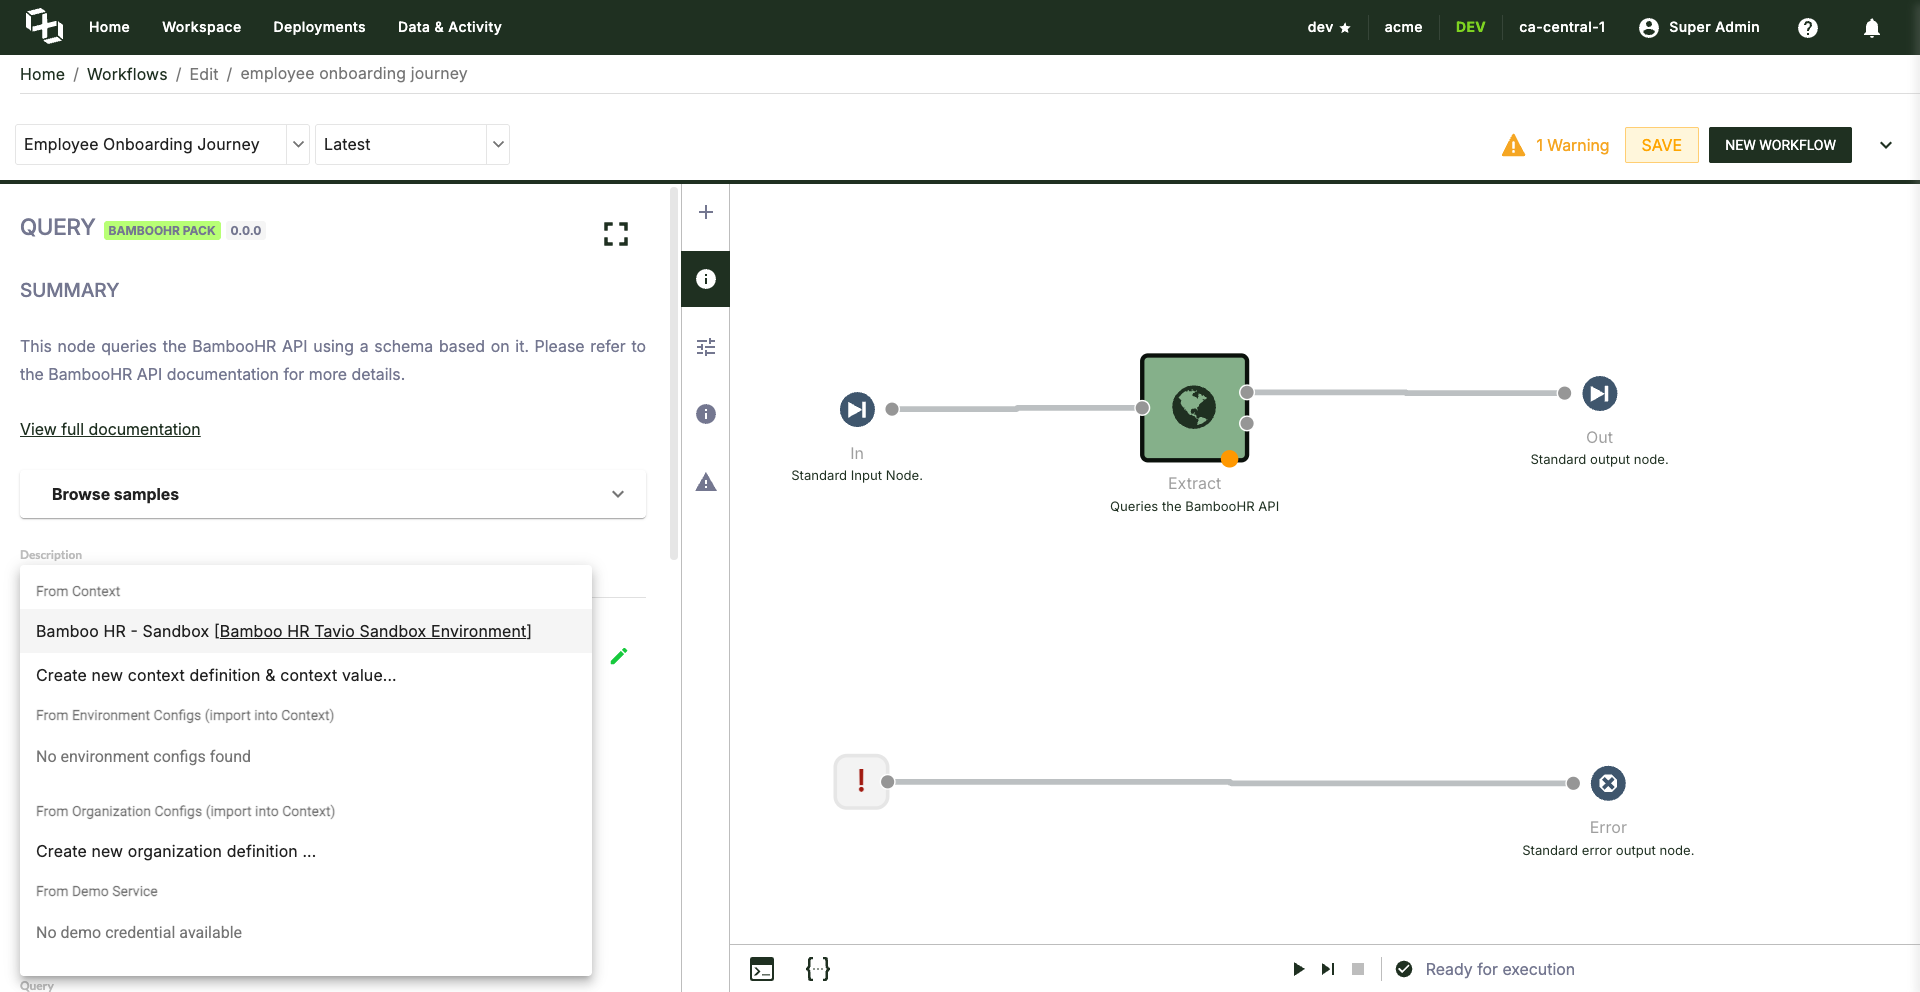Expand the Browse samples section
The height and width of the screenshot is (992, 1920).
pyautogui.click(x=333, y=494)
